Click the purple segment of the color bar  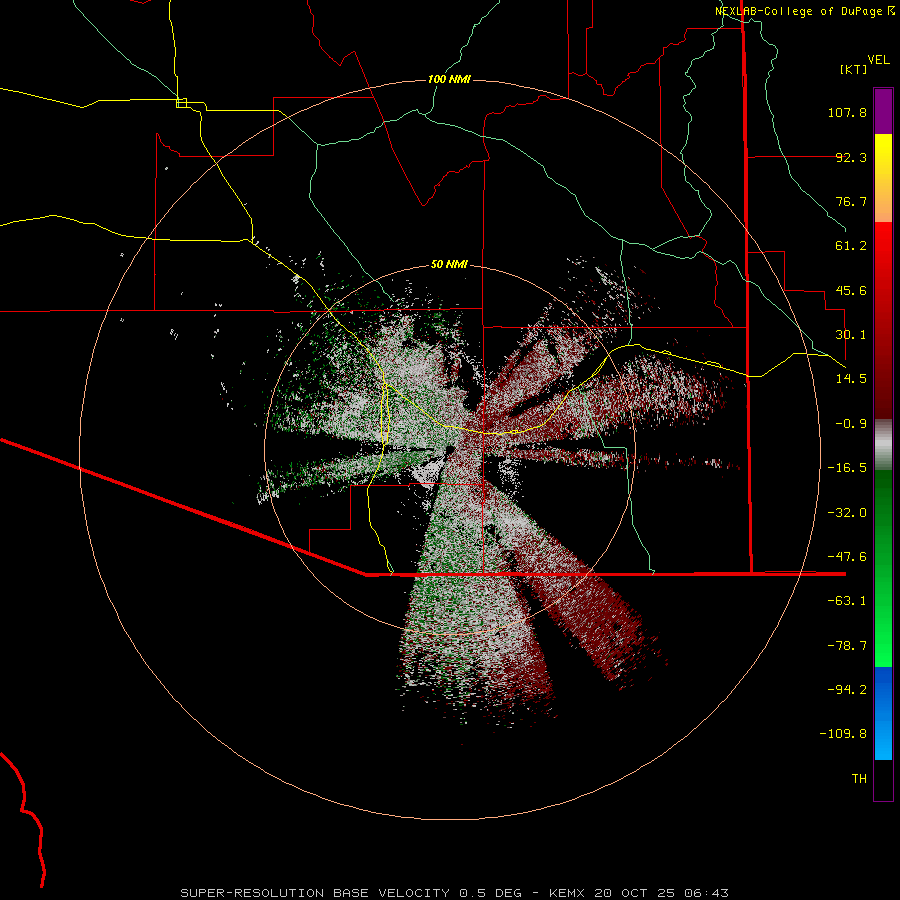coord(883,111)
